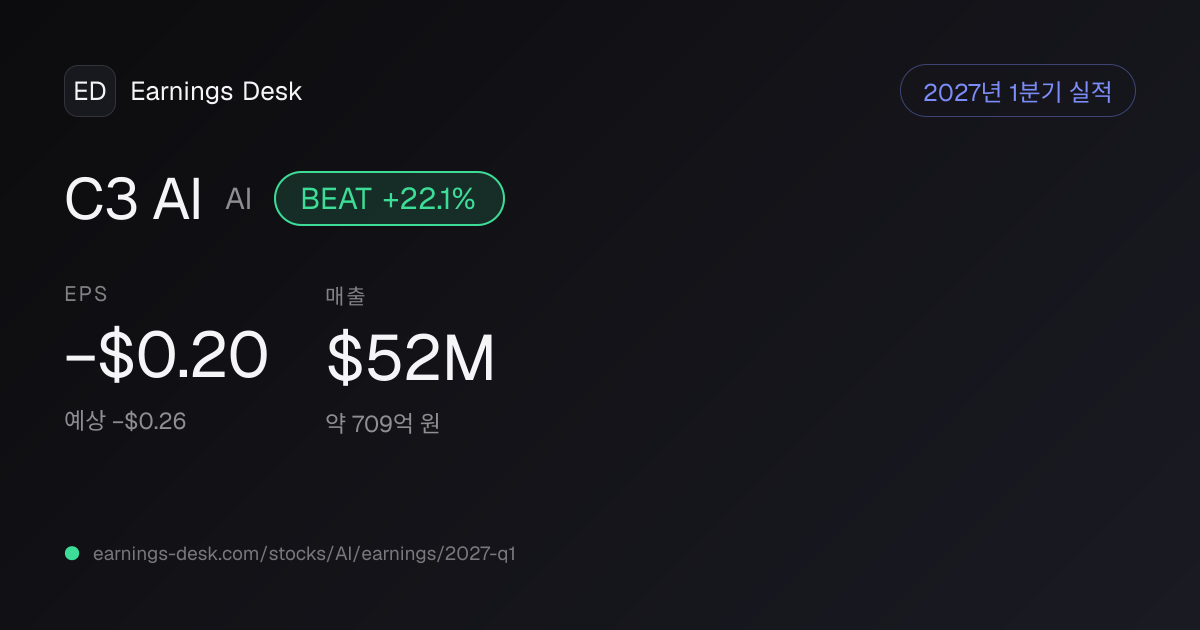Click the BEAT word in green badge
This screenshot has height=630, width=1200.
336,199
